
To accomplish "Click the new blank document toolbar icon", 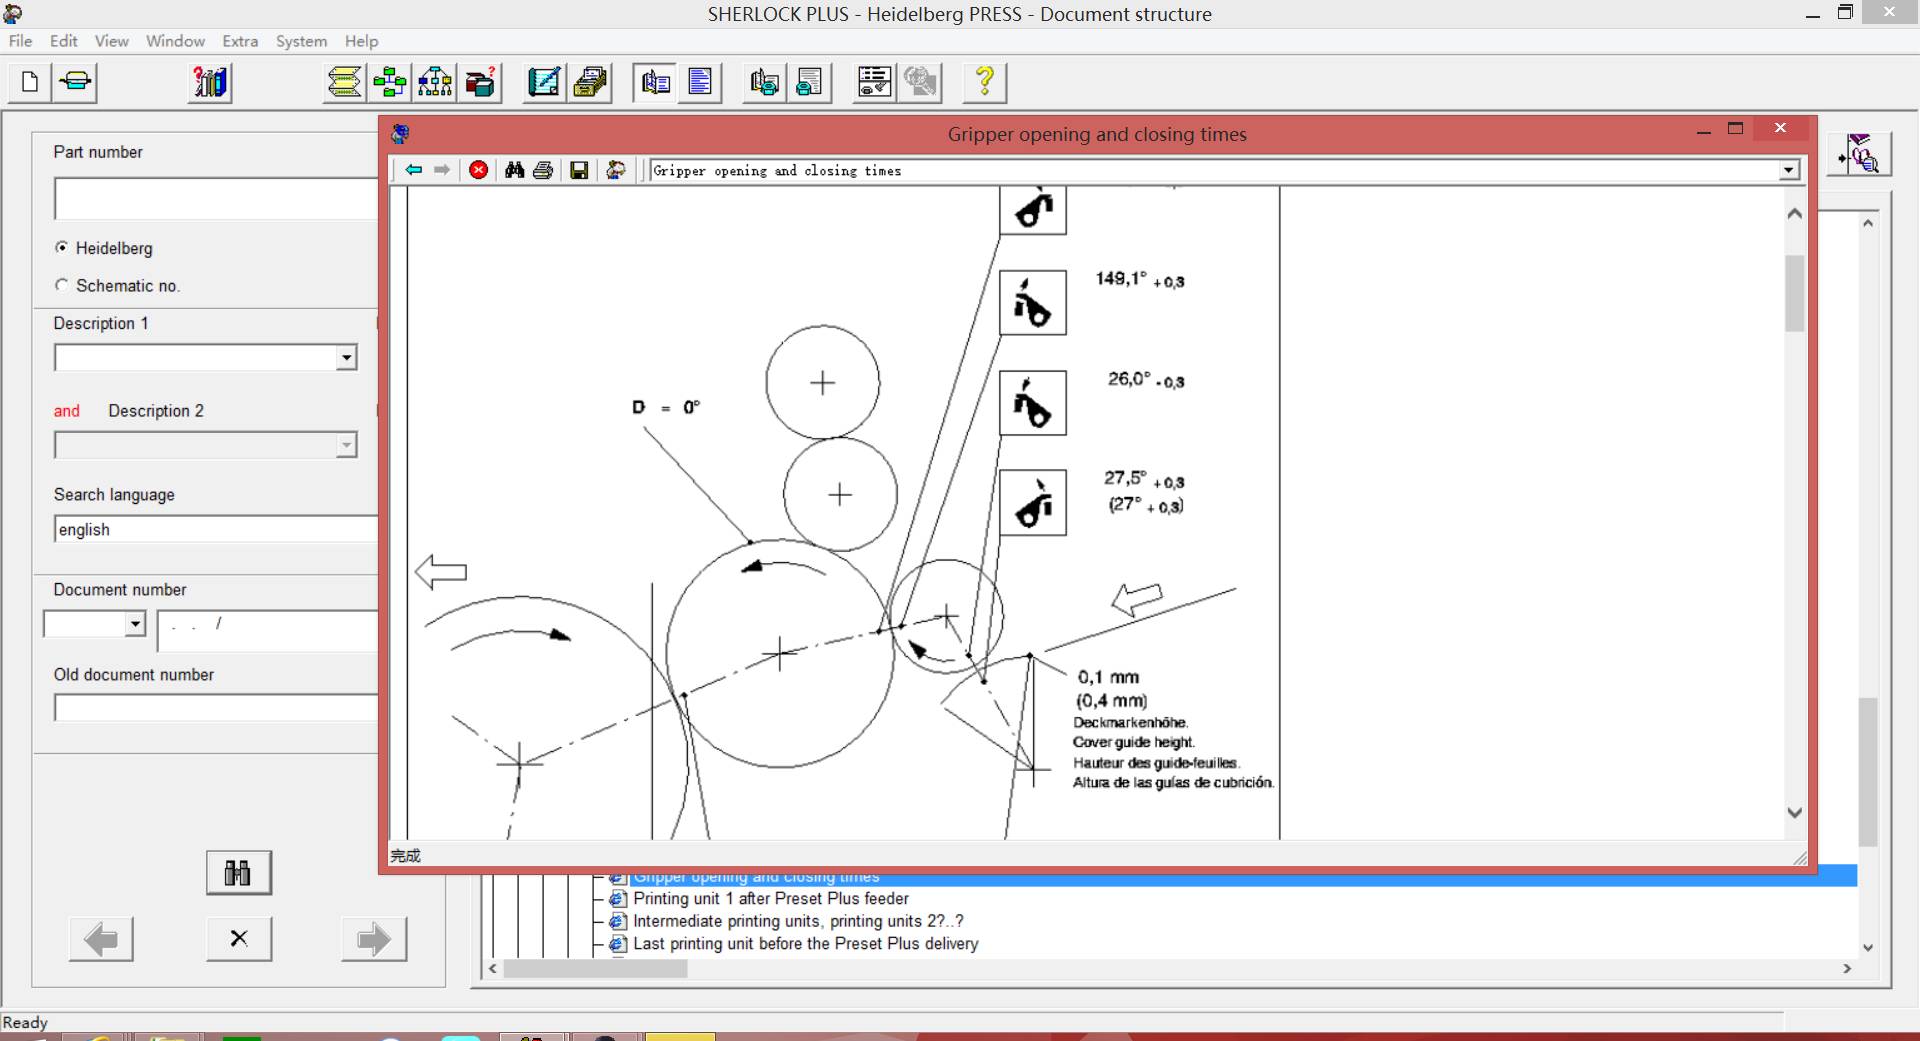I will [x=30, y=82].
